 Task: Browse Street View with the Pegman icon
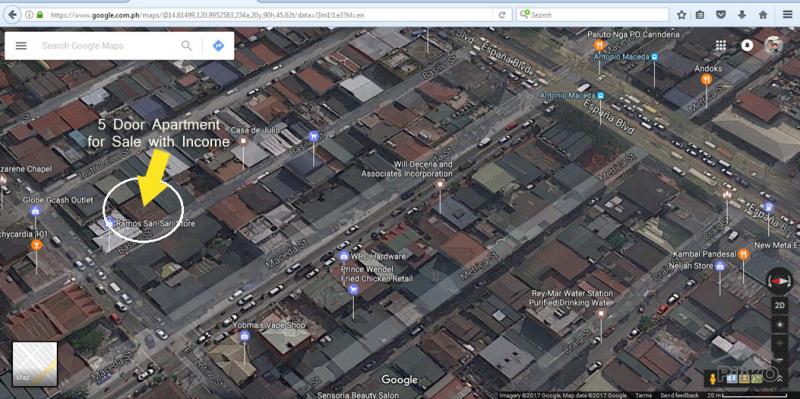[x=712, y=378]
